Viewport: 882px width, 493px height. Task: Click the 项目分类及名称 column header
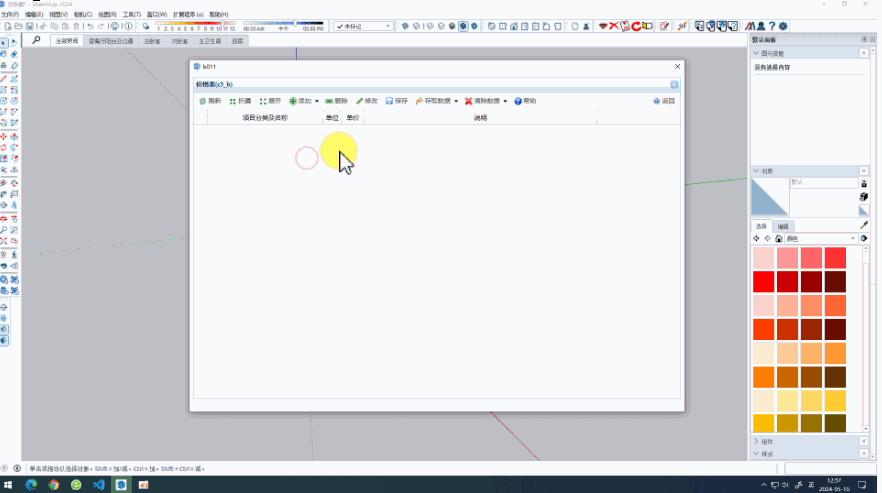[x=264, y=118]
